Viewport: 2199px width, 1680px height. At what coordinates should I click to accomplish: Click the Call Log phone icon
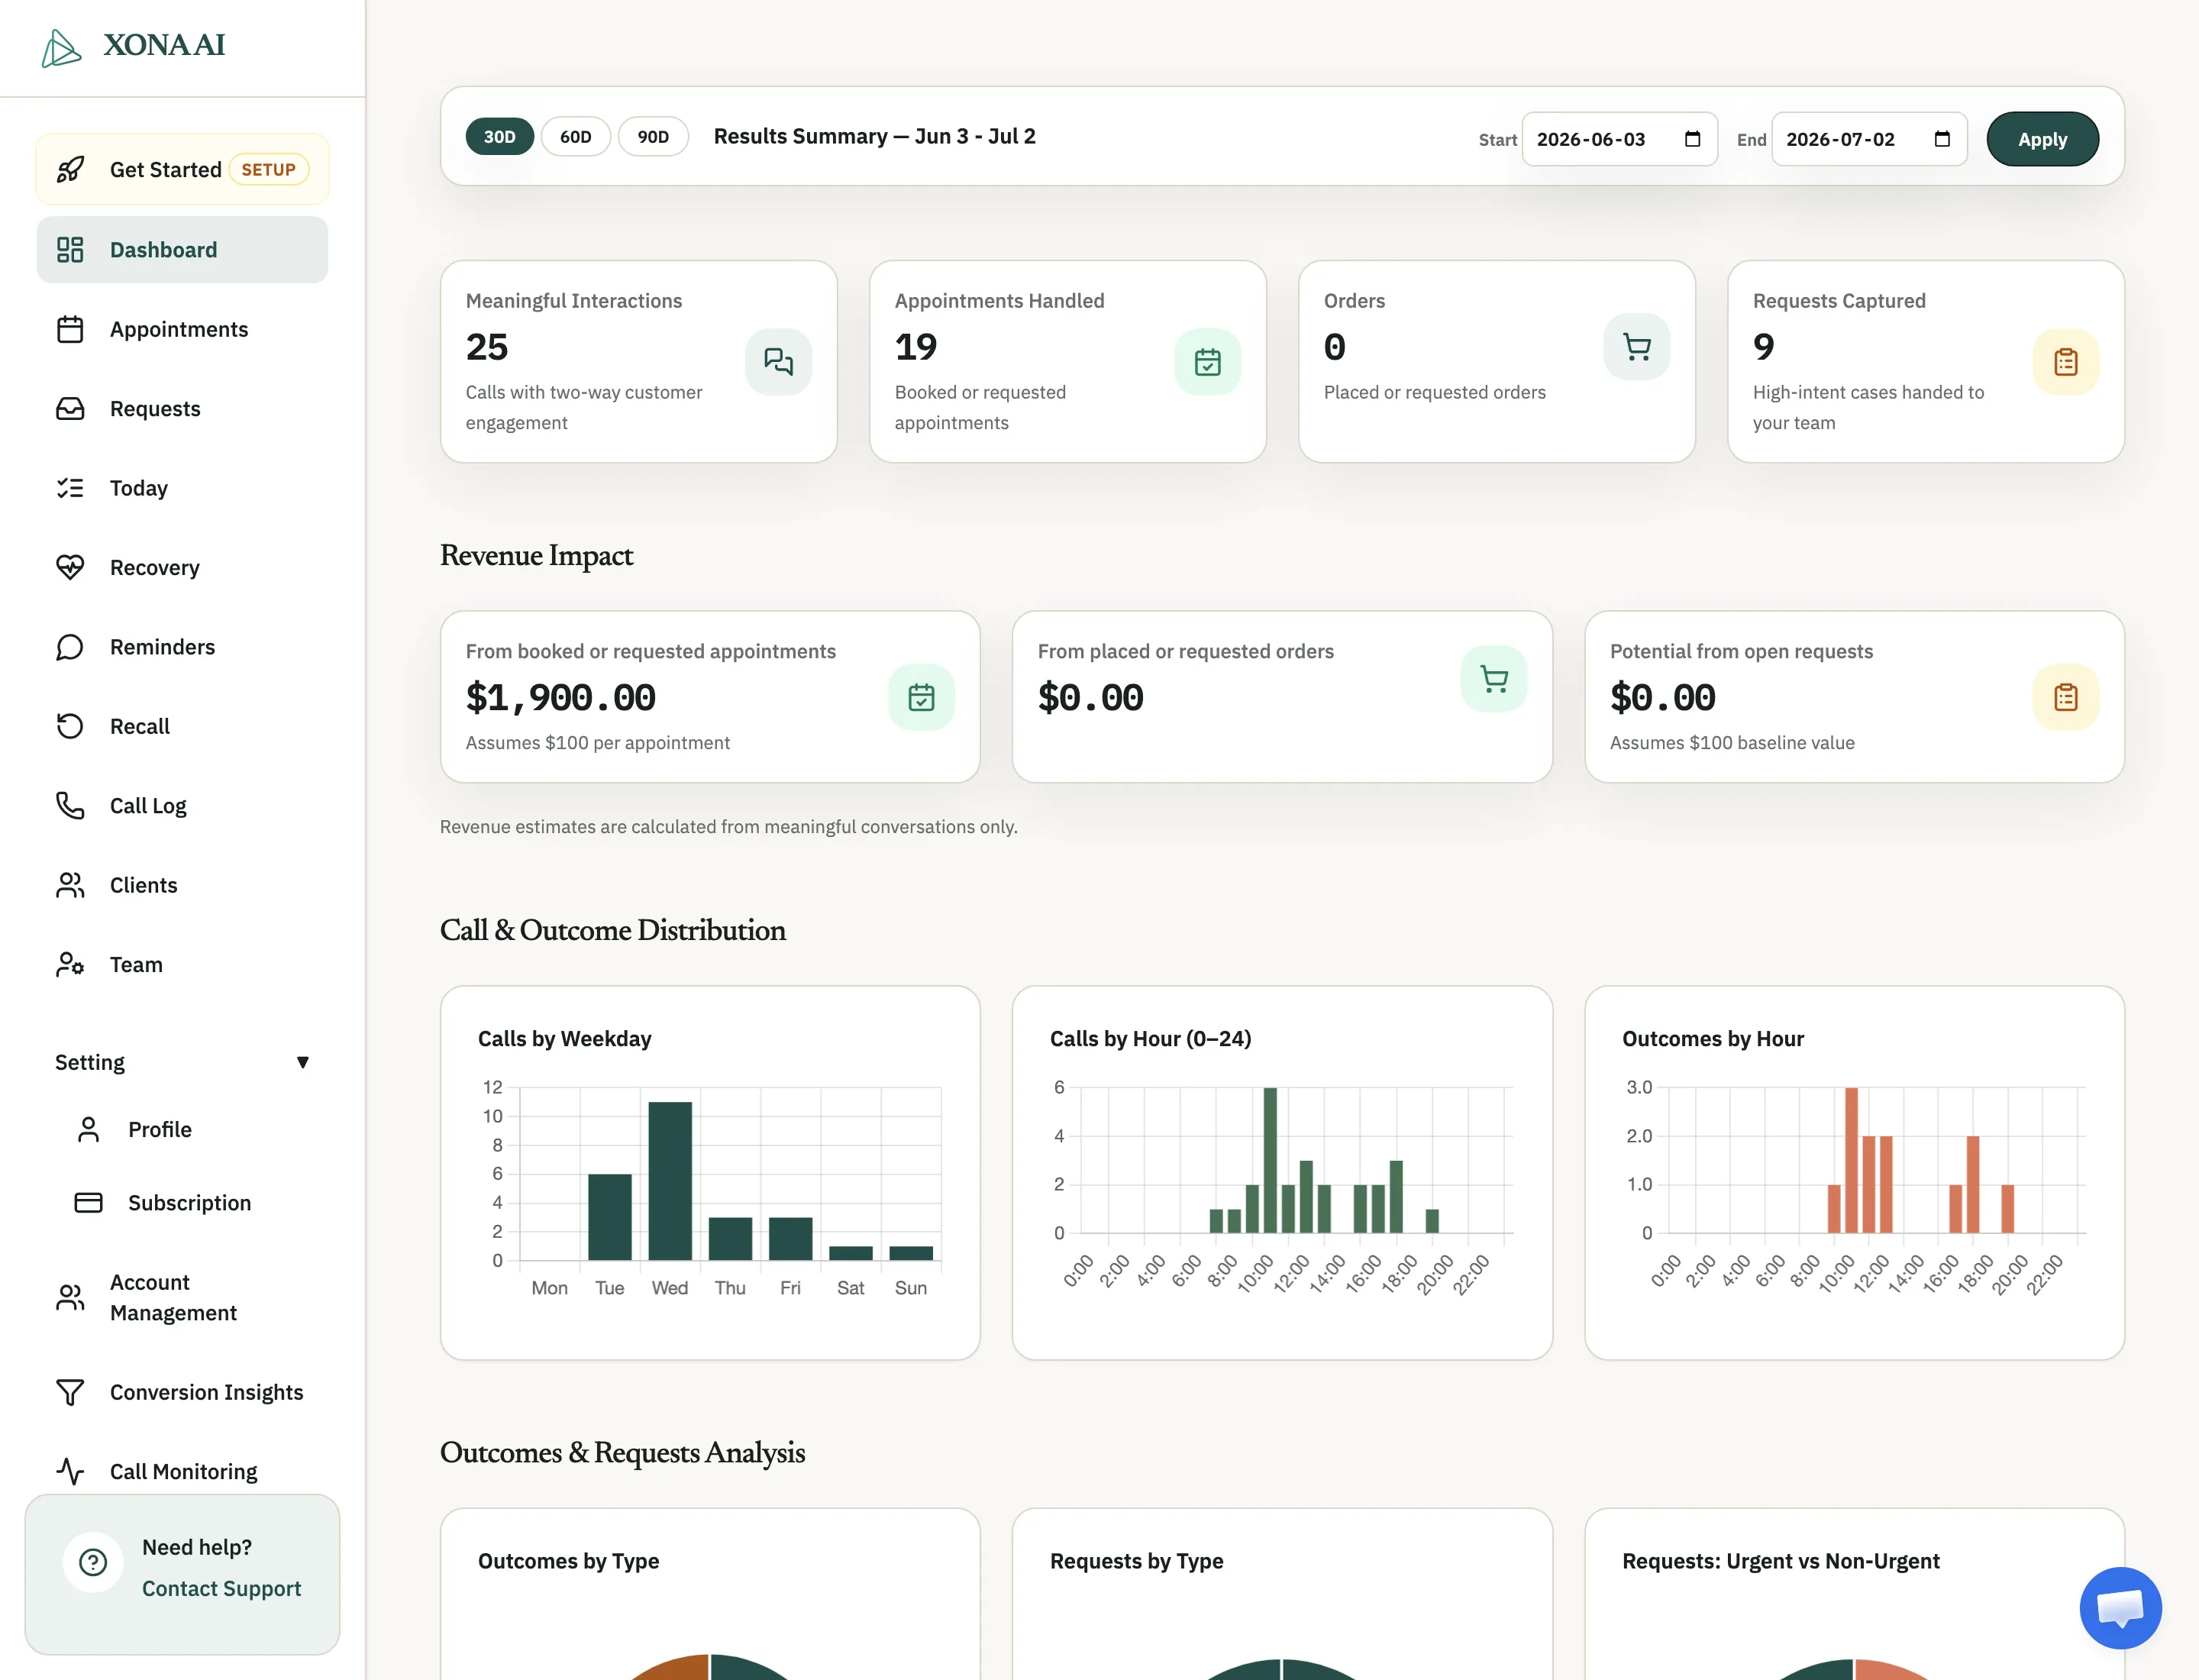(70, 805)
